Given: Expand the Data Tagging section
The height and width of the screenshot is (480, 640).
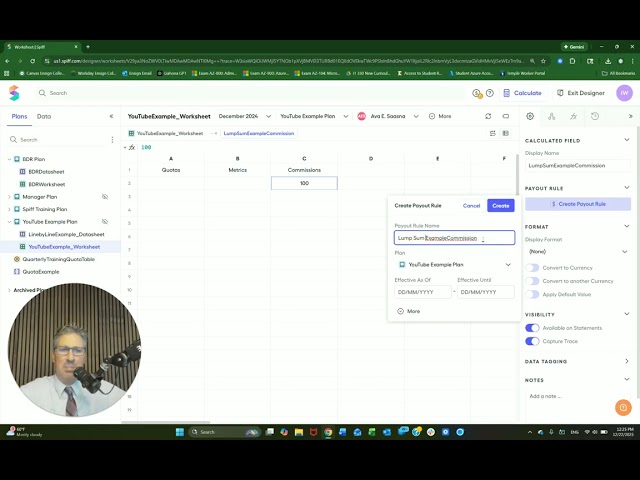Looking at the screenshot, I should click(x=627, y=361).
